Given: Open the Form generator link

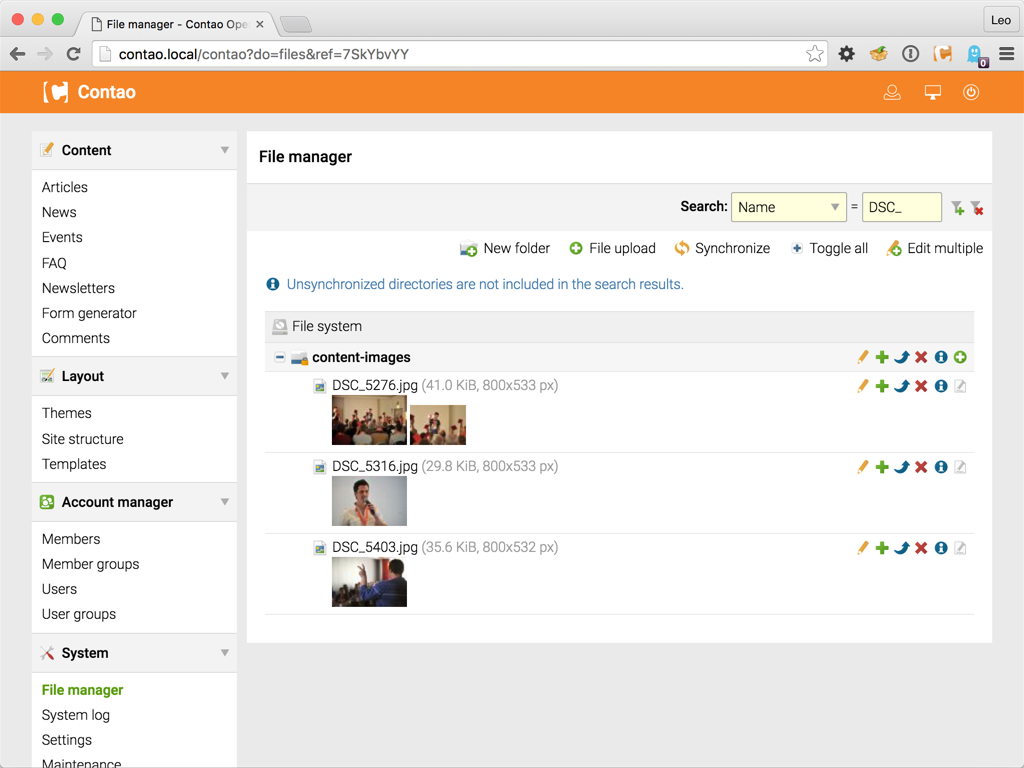Looking at the screenshot, I should [89, 313].
